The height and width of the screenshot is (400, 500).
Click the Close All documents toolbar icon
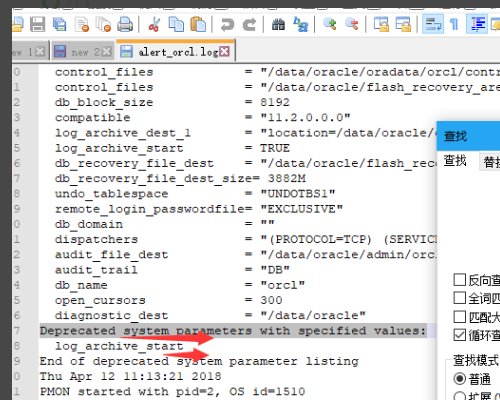pos(103,24)
